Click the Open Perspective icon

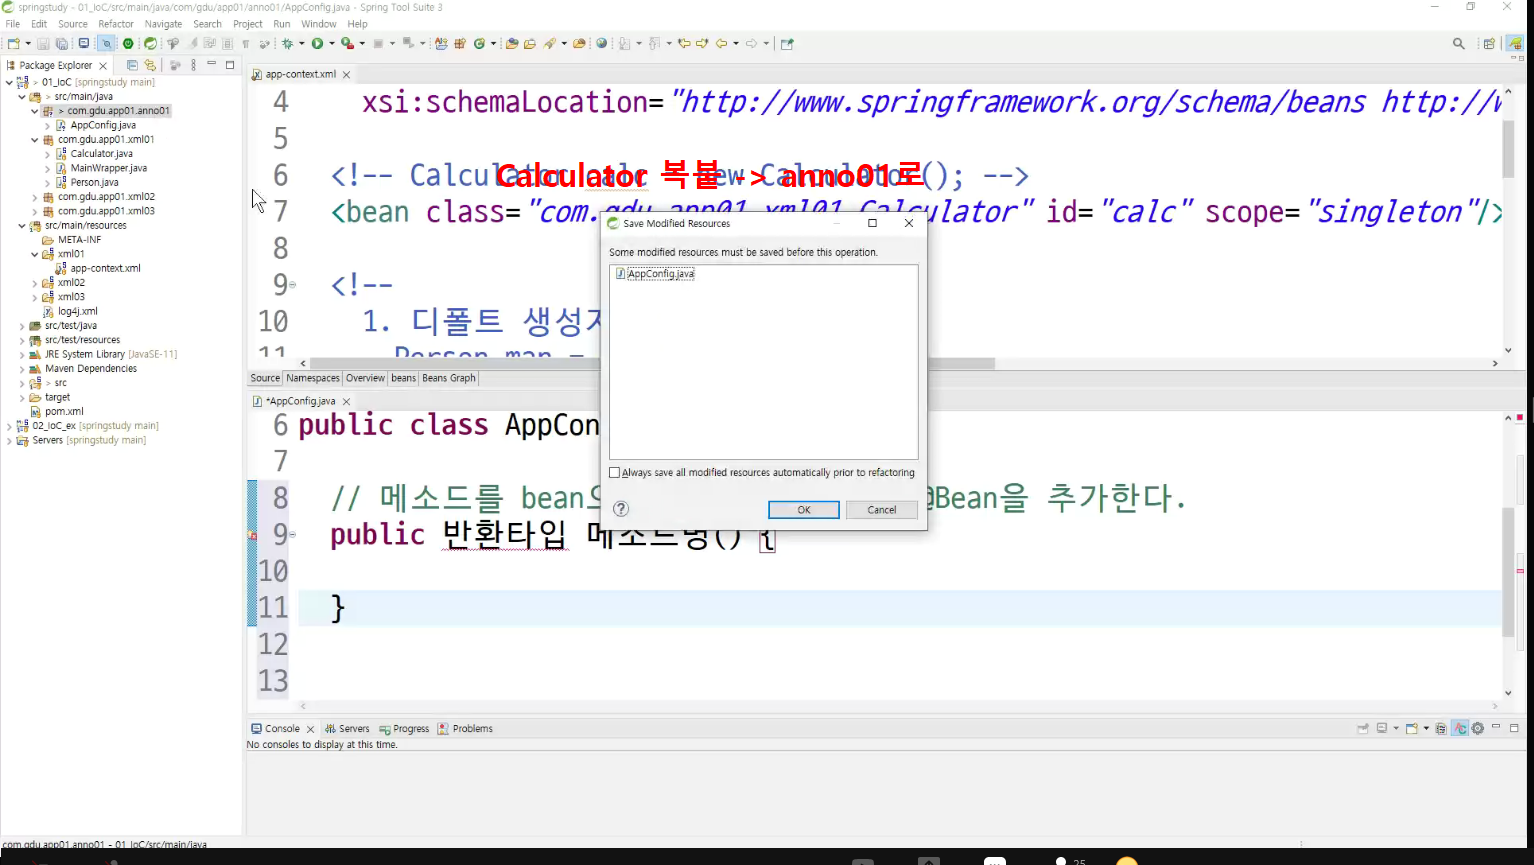click(x=1489, y=44)
